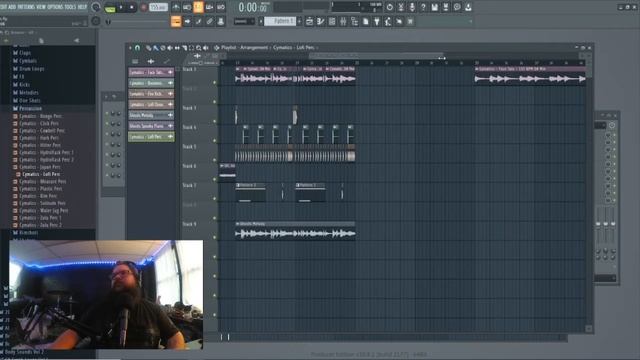Disable the orange countdown before recording icon
This screenshot has height=360, width=640.
point(198,7)
